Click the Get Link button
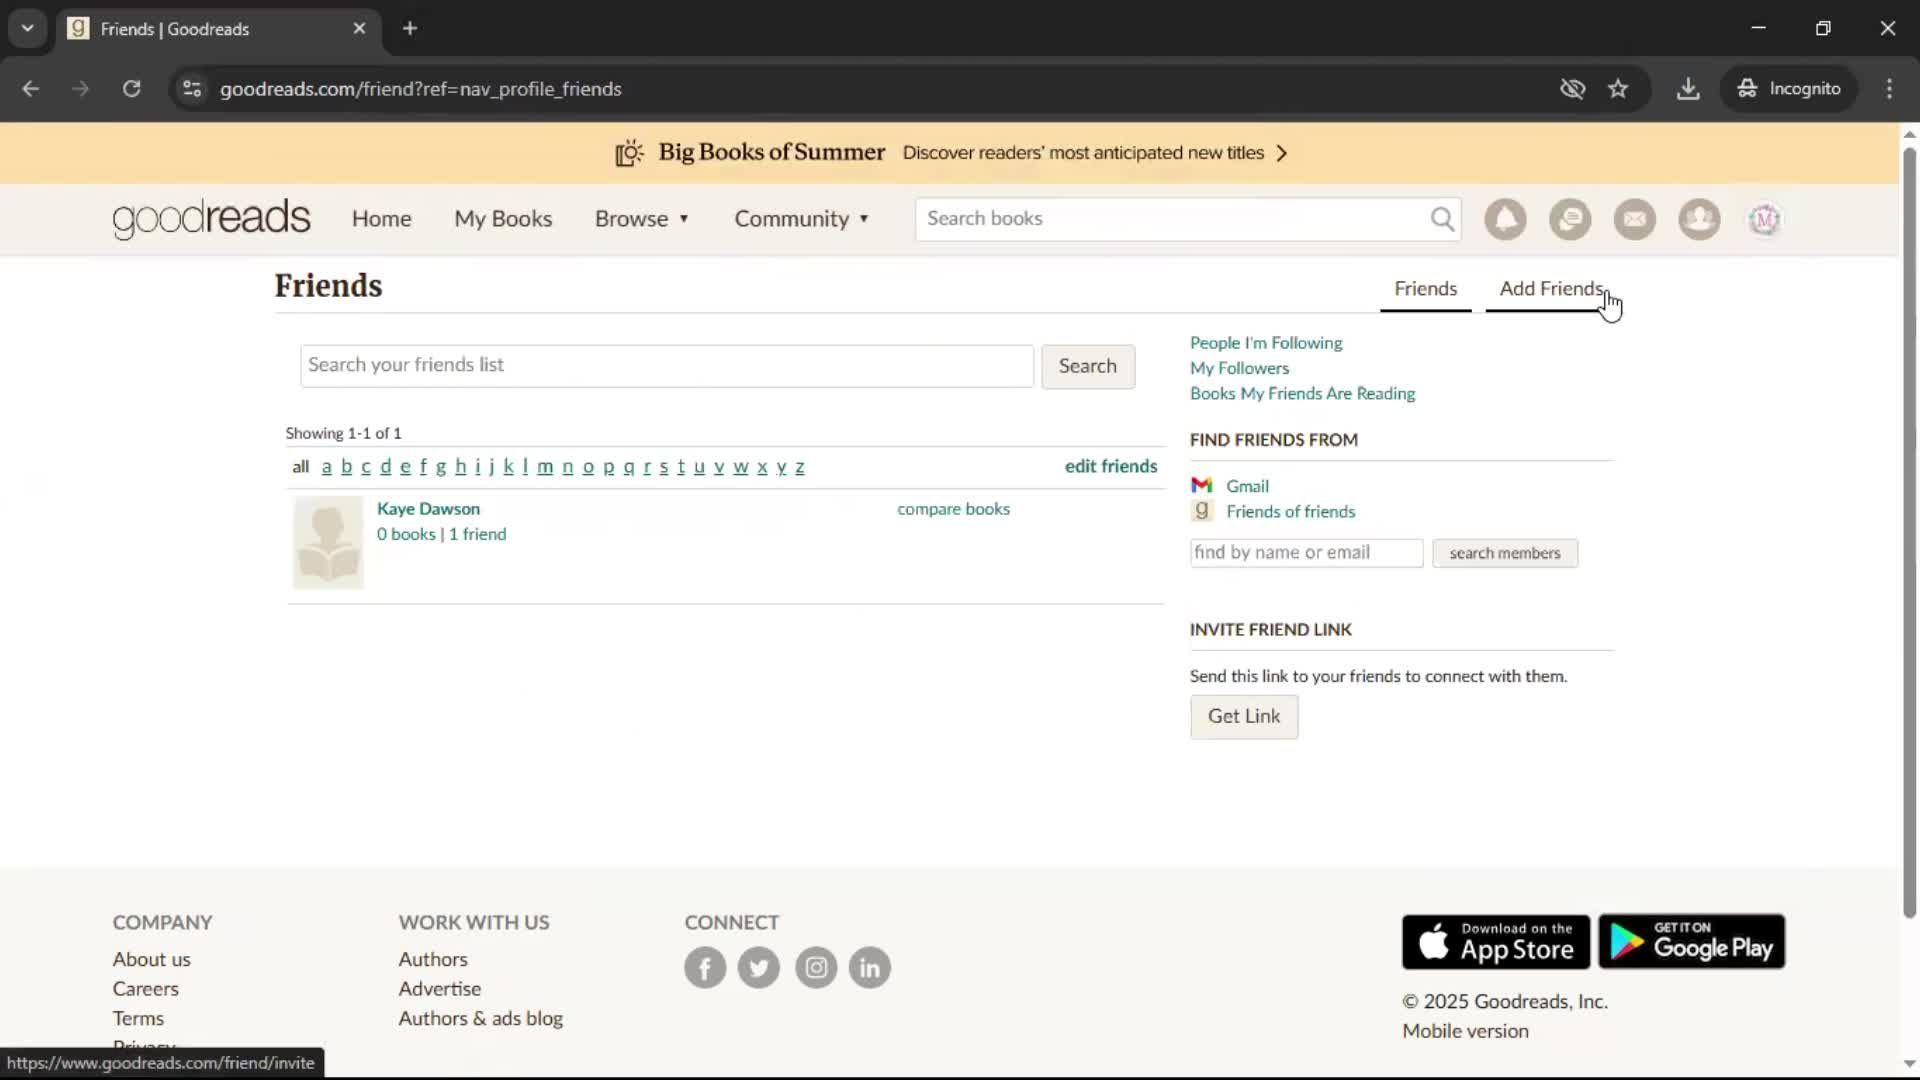Viewport: 1920px width, 1080px height. pyautogui.click(x=1243, y=716)
